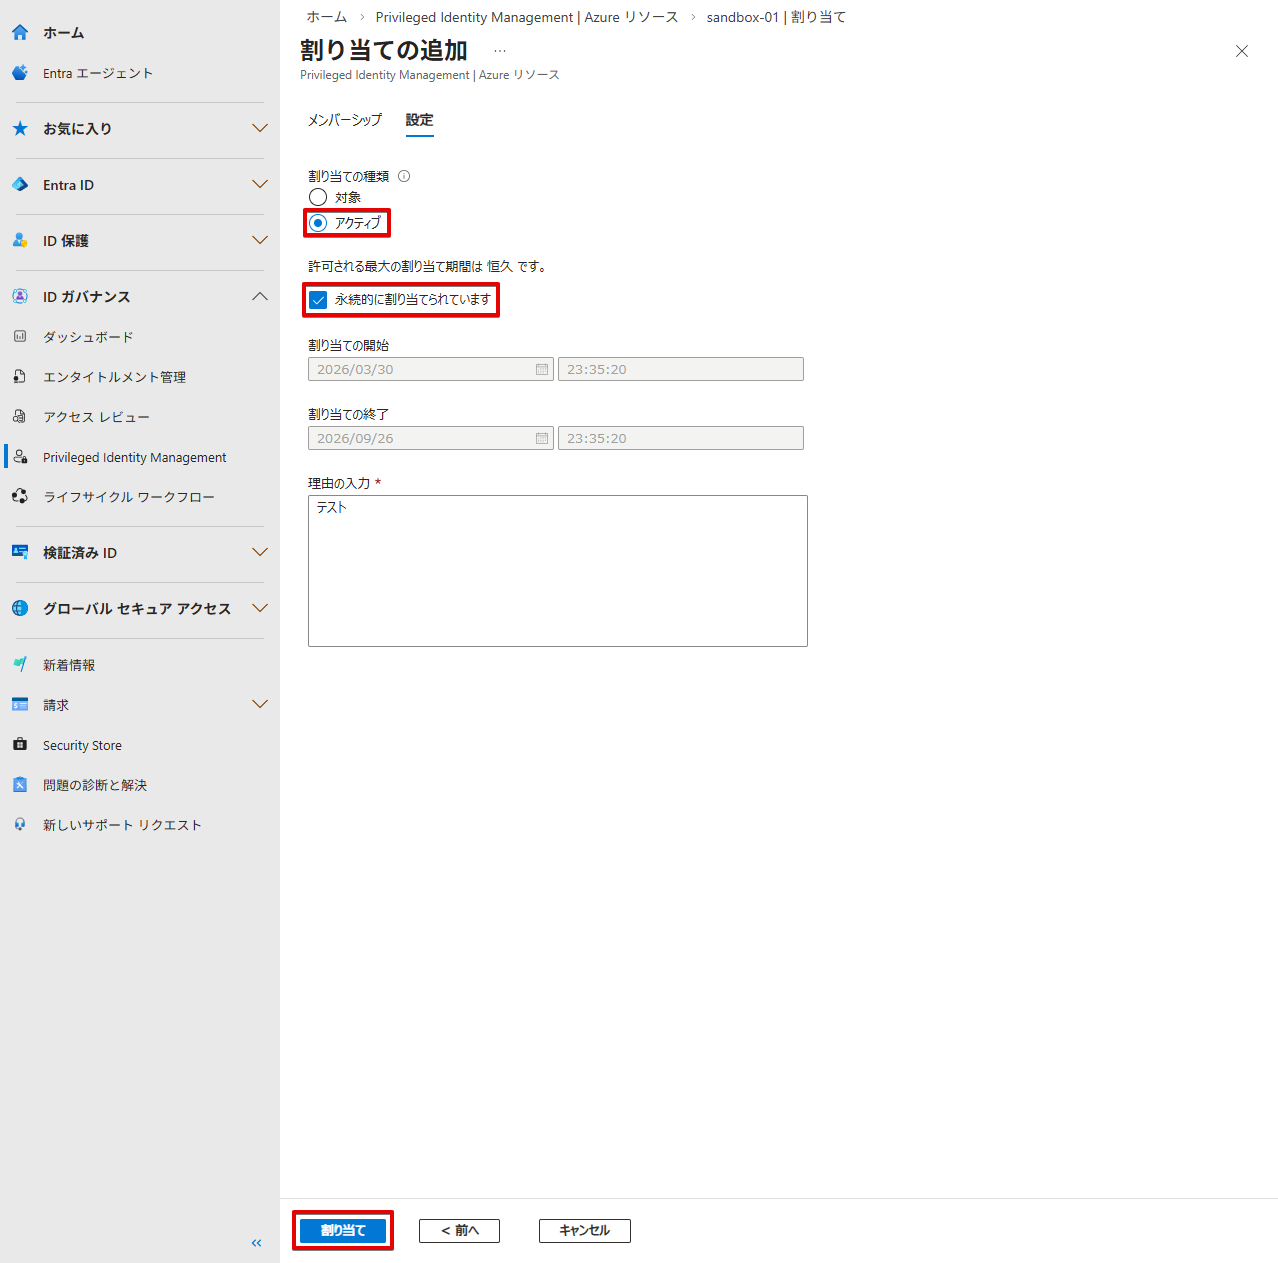Viewport: 1278px width, 1263px height.
Task: Click the Entra ID diamond icon
Action: click(20, 185)
